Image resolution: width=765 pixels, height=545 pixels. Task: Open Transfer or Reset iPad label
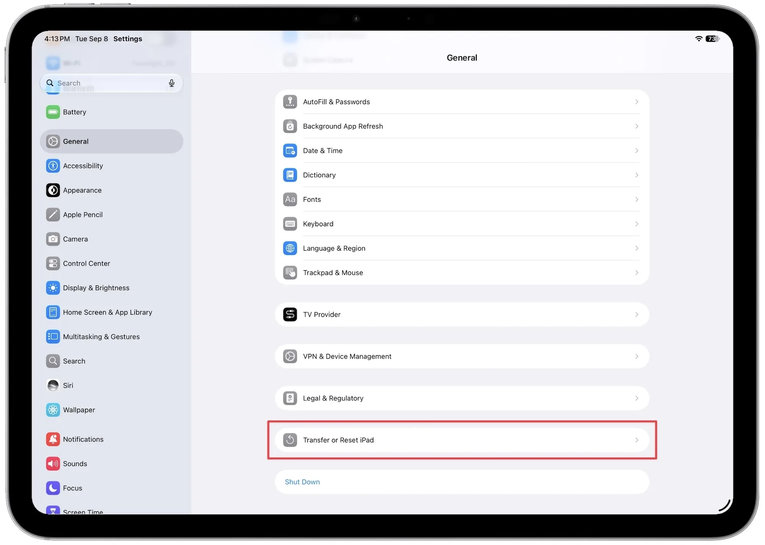click(x=339, y=440)
